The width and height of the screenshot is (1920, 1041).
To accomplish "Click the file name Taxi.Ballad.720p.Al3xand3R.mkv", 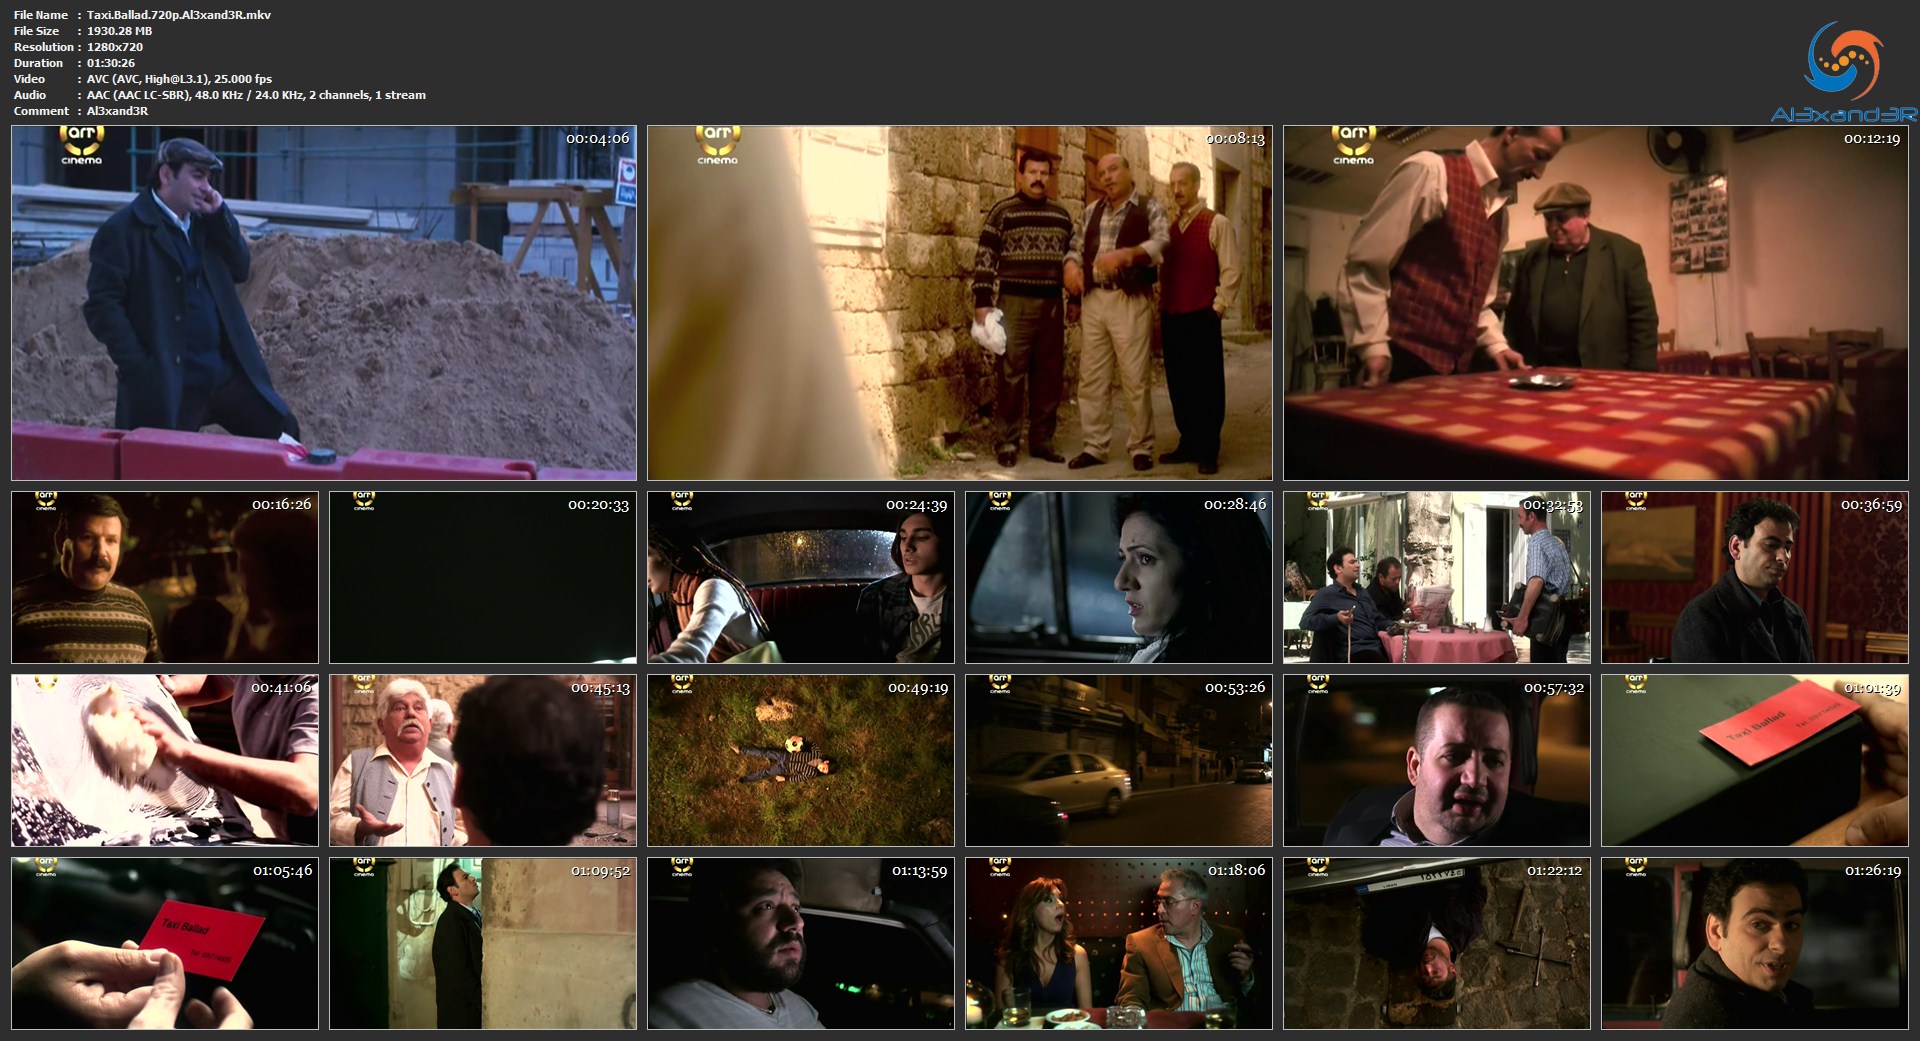I will pyautogui.click(x=179, y=15).
